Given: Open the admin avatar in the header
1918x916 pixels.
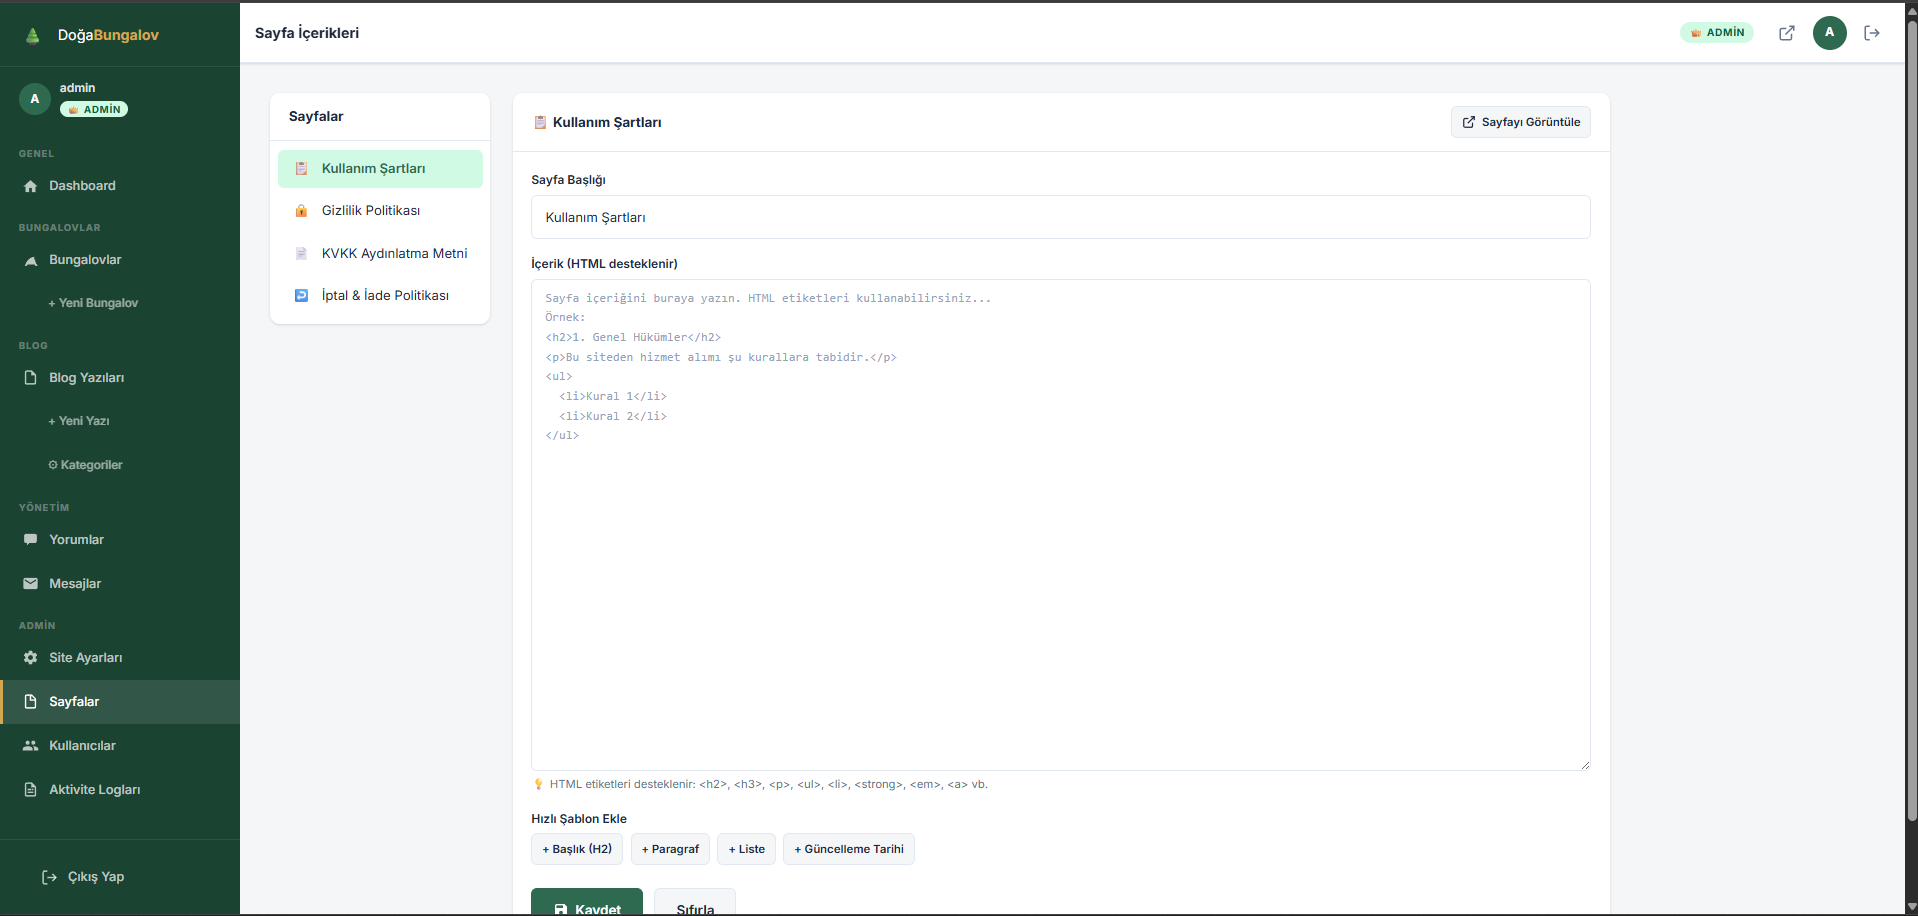Looking at the screenshot, I should (1829, 33).
